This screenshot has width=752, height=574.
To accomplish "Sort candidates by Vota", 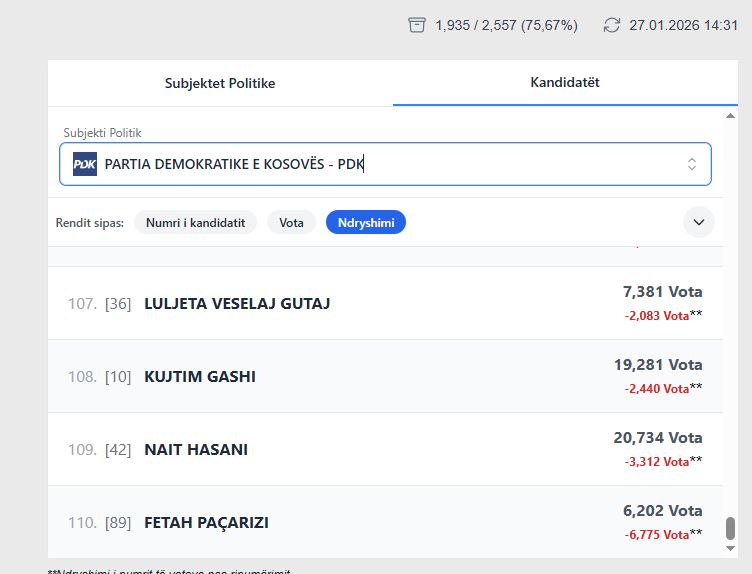I will coord(291,222).
